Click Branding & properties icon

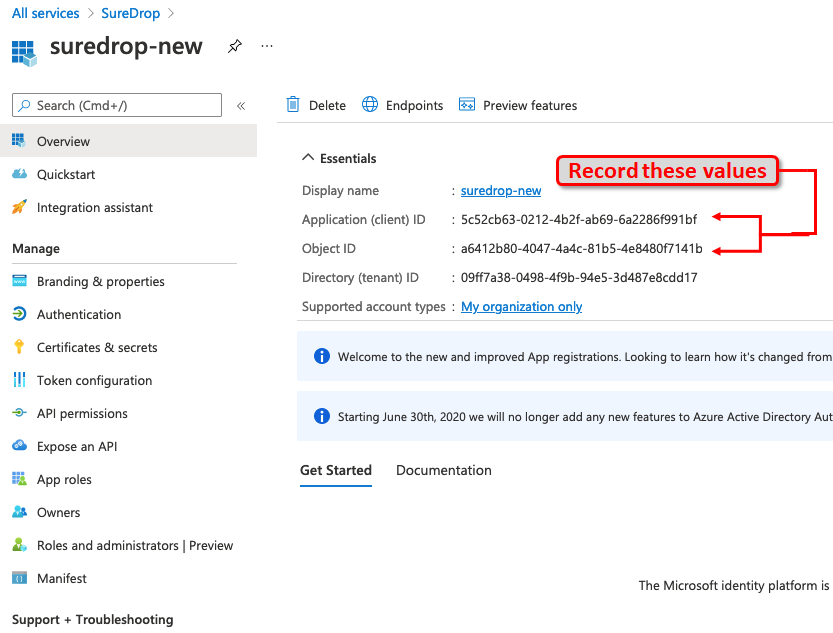tap(19, 281)
